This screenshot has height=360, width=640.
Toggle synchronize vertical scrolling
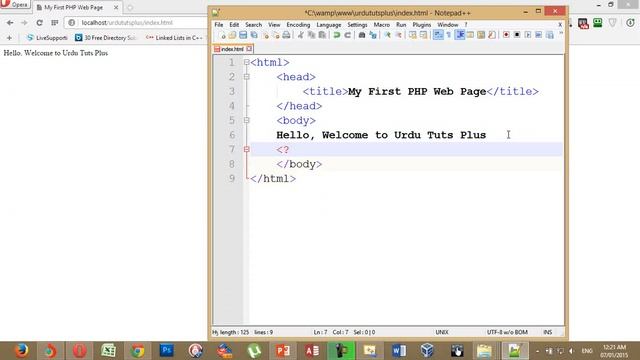pyautogui.click(x=412, y=35)
